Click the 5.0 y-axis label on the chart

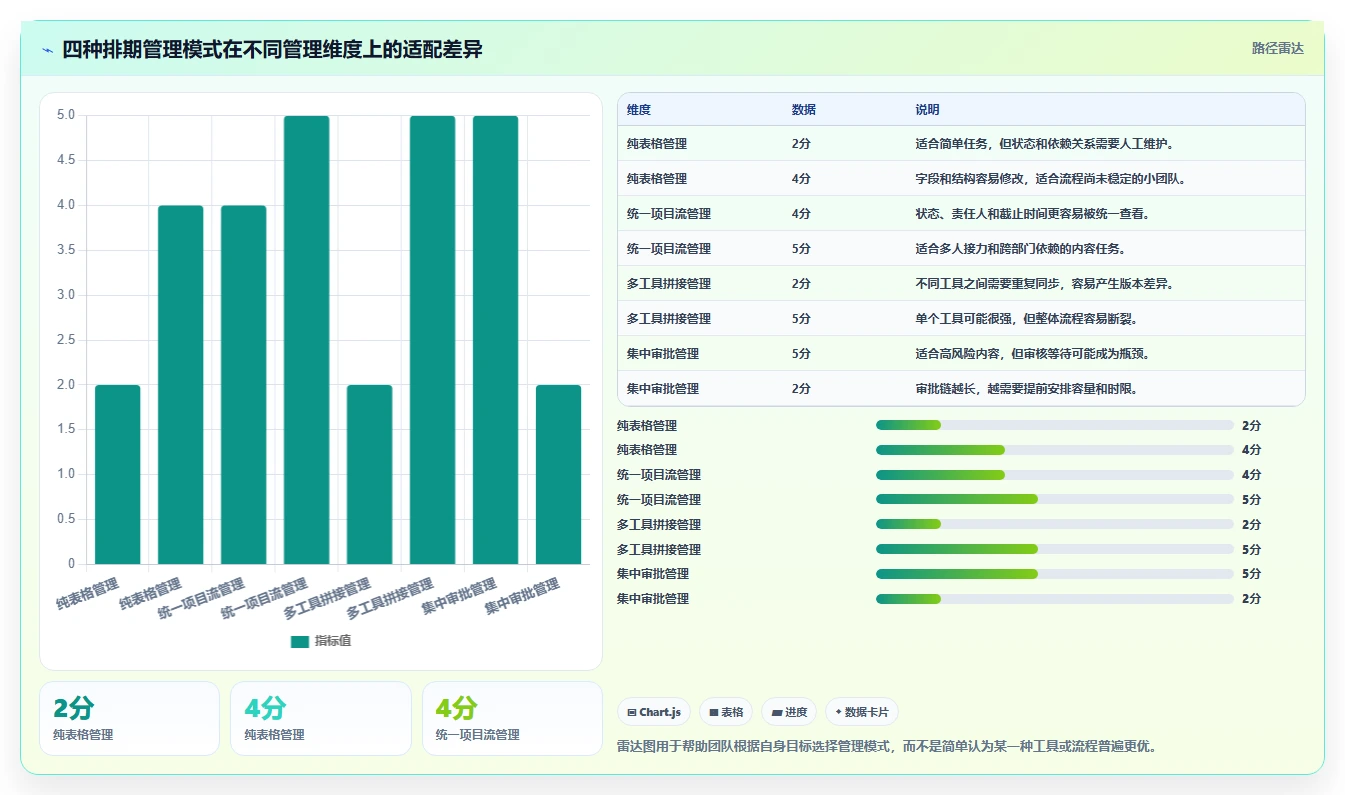[66, 115]
